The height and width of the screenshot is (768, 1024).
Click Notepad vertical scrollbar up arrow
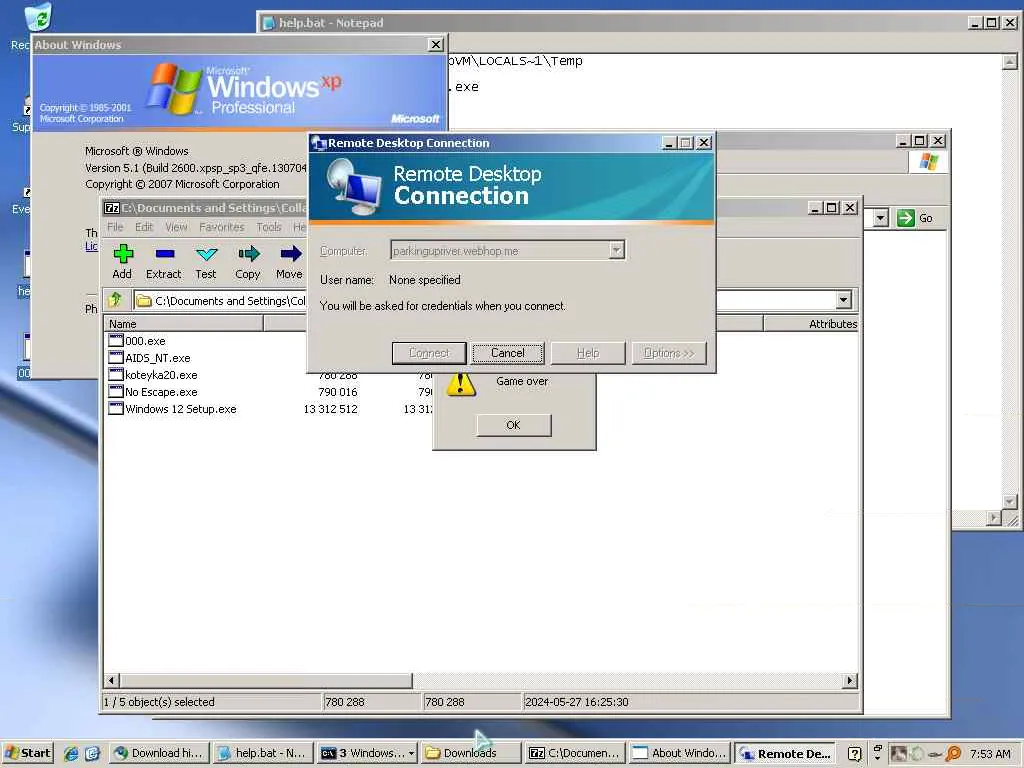[1010, 62]
